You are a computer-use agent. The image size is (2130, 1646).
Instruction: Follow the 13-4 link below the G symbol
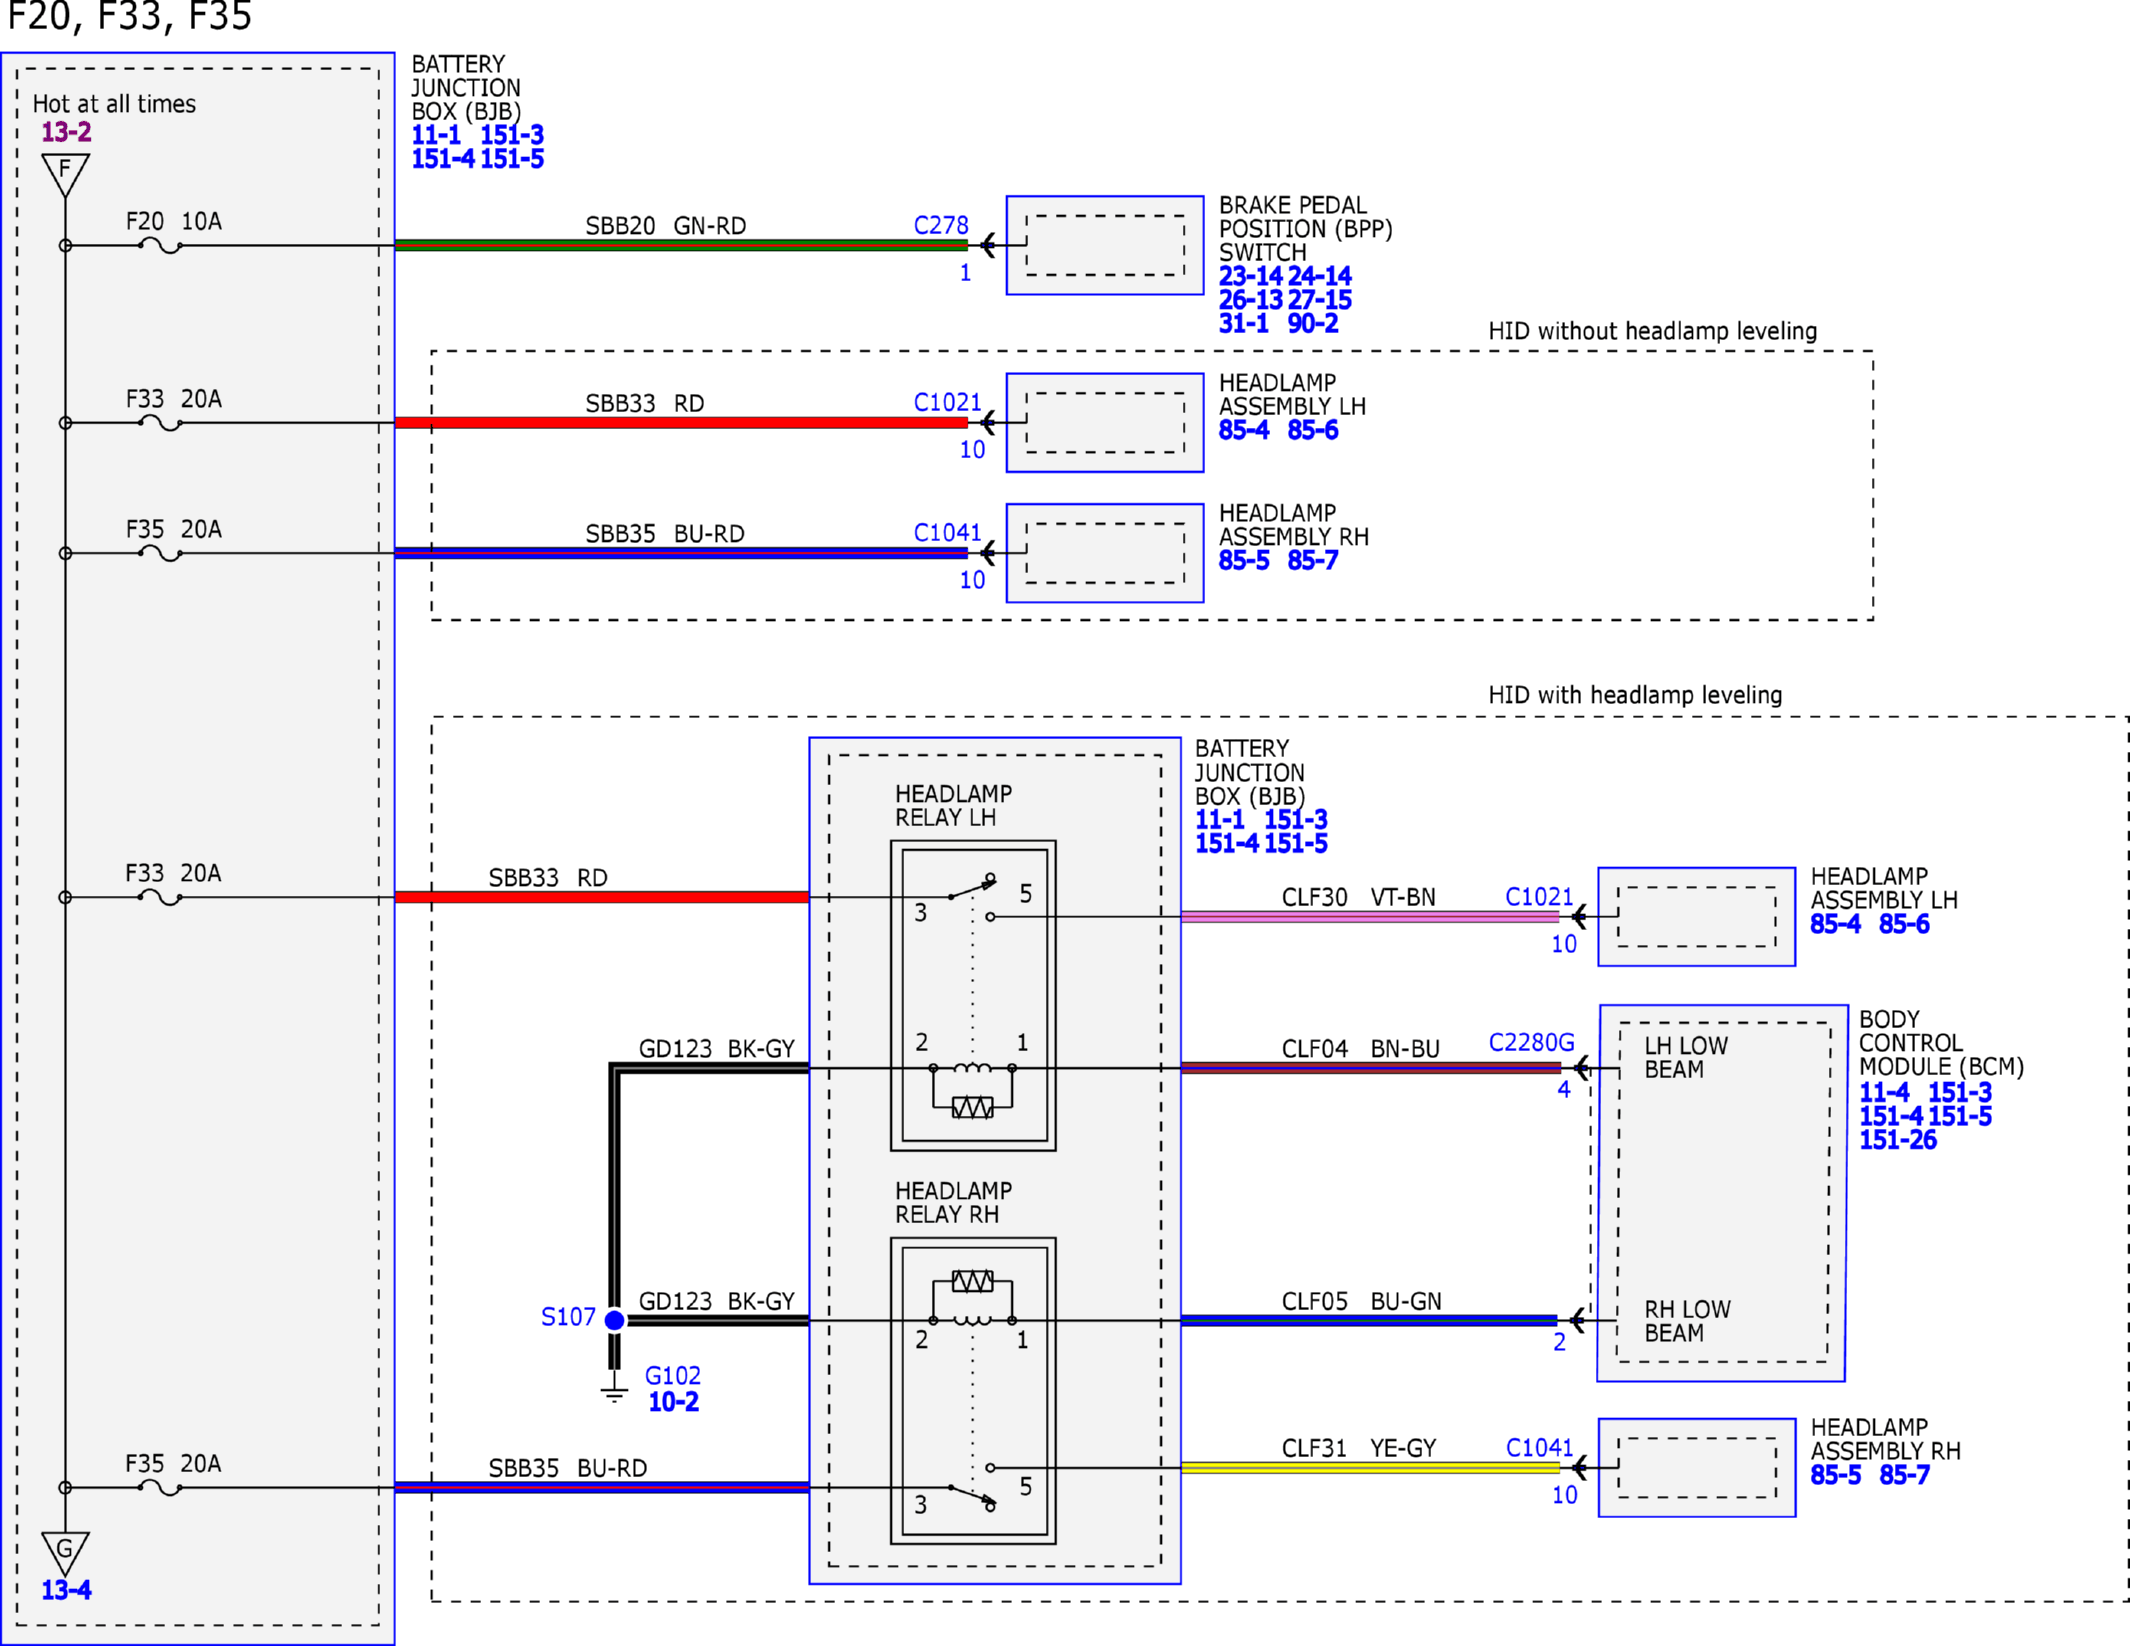[66, 1590]
